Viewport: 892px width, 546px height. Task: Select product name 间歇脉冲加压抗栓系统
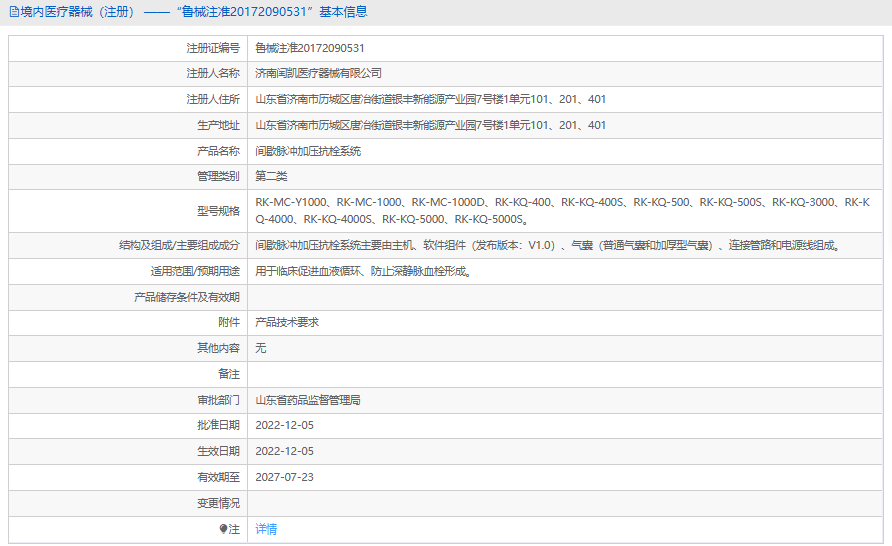click(308, 151)
